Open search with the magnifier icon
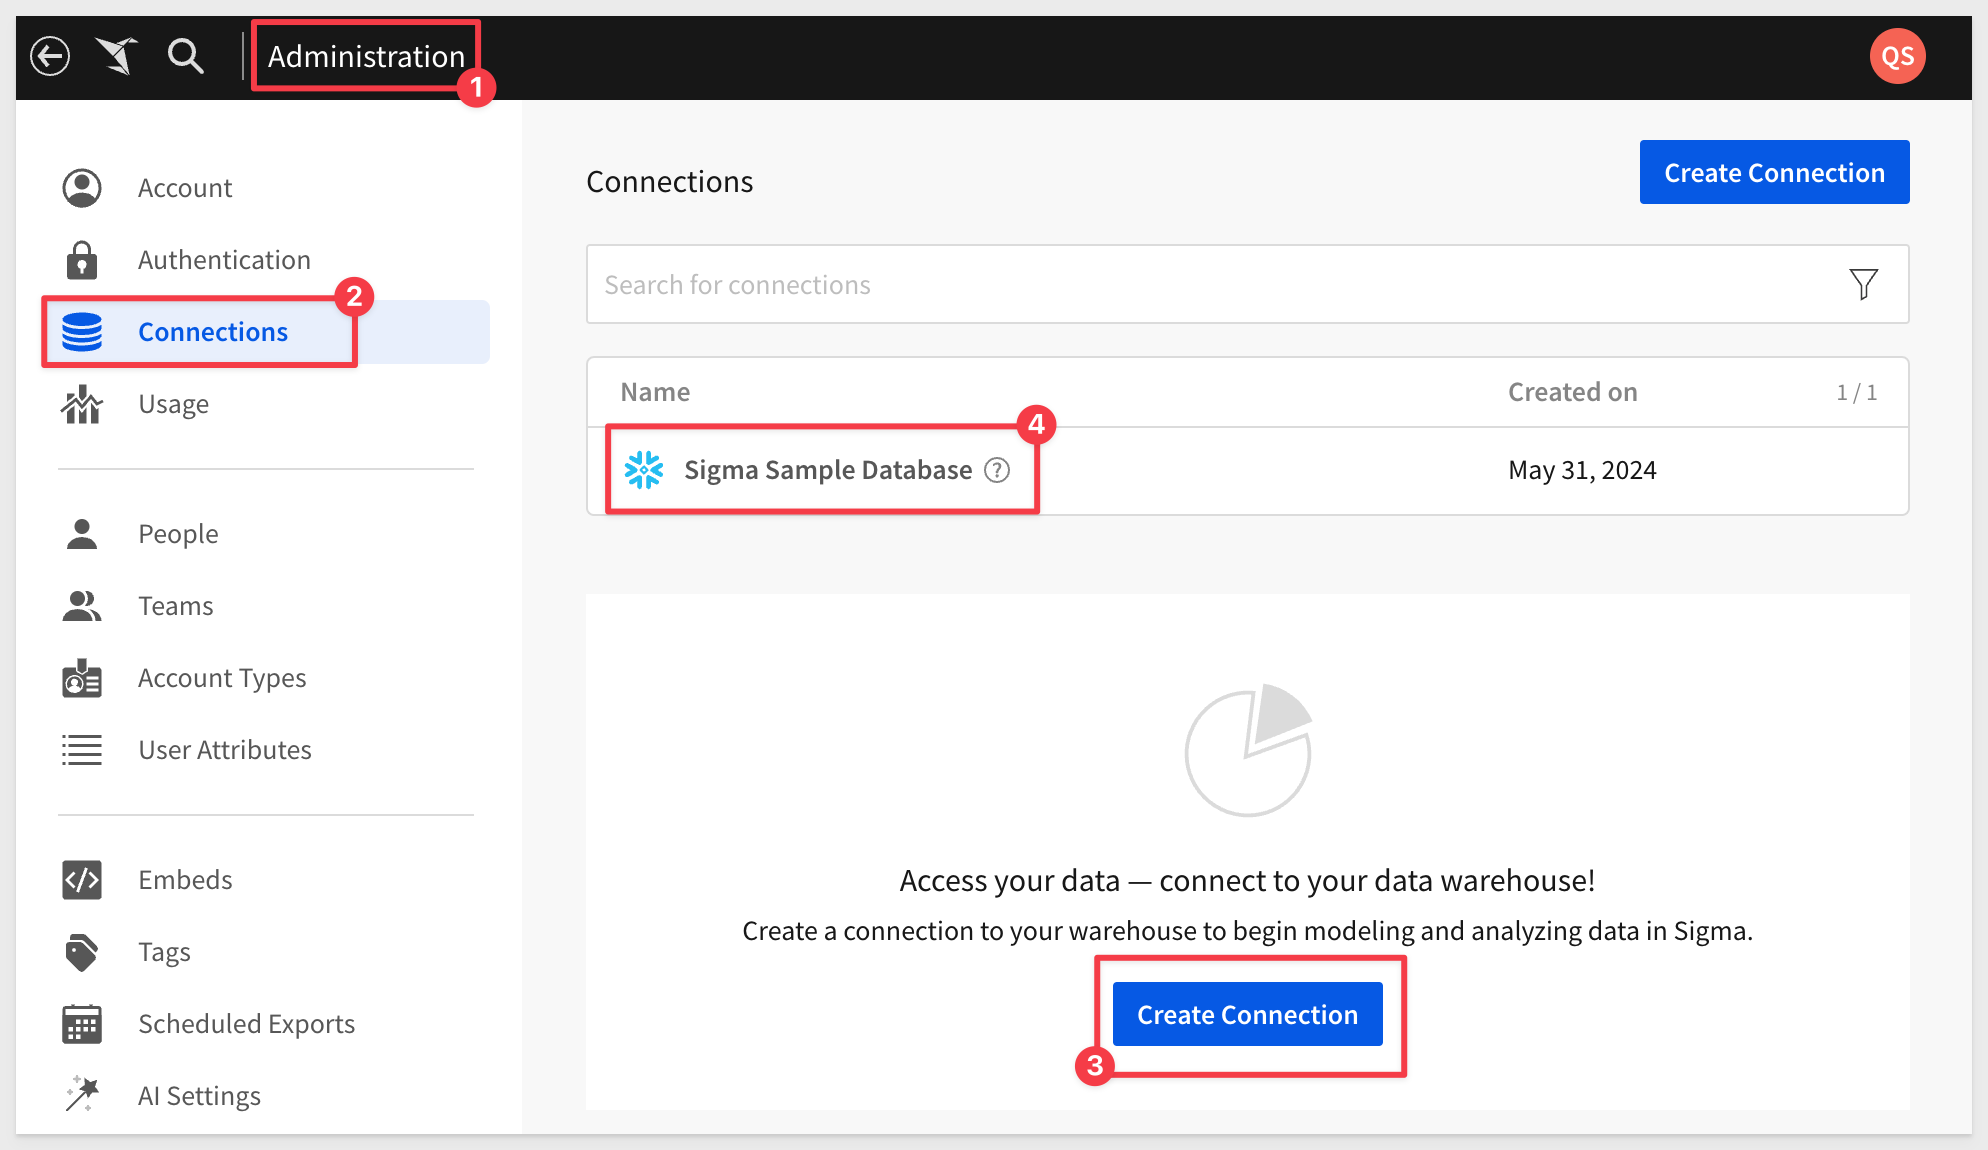 185,56
